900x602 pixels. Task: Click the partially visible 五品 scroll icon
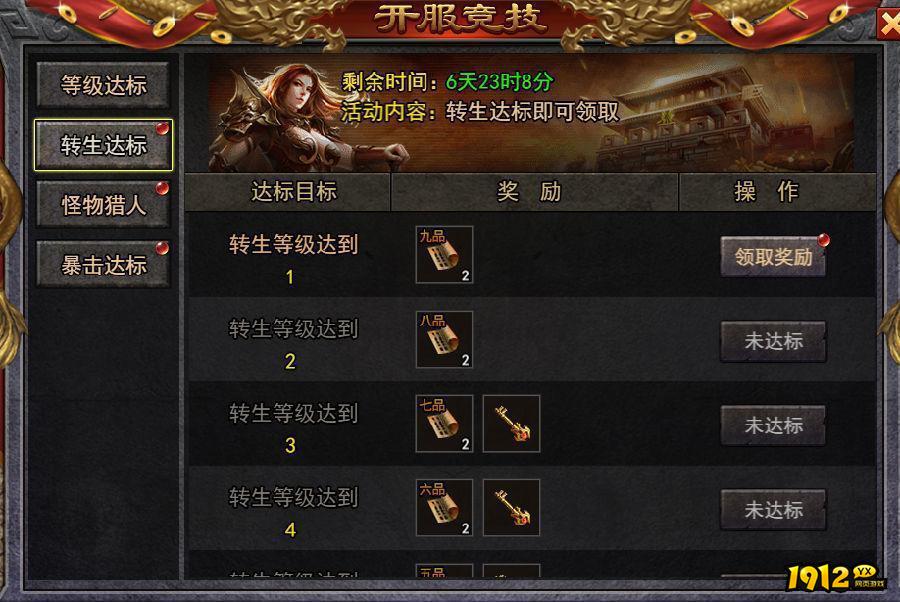click(x=444, y=570)
